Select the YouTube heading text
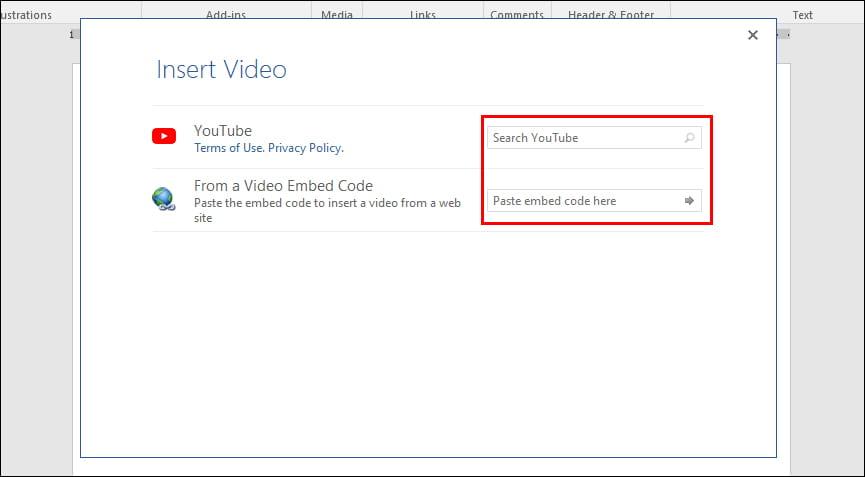 pos(223,131)
